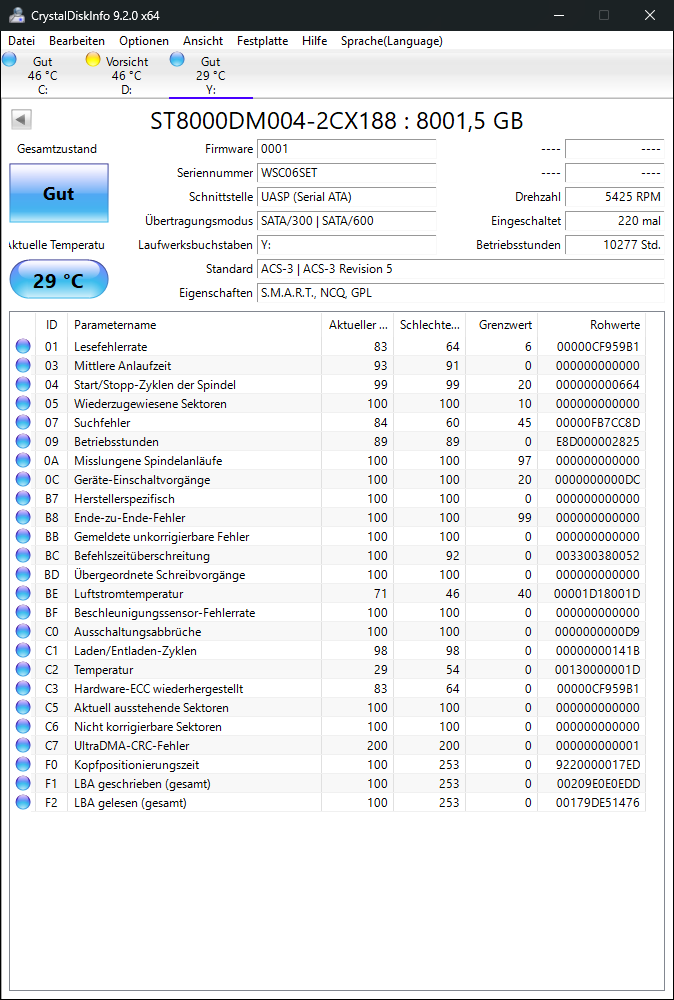Click status orb for Kopfpositionierungszeit row
The width and height of the screenshot is (674, 1000).
click(23, 765)
